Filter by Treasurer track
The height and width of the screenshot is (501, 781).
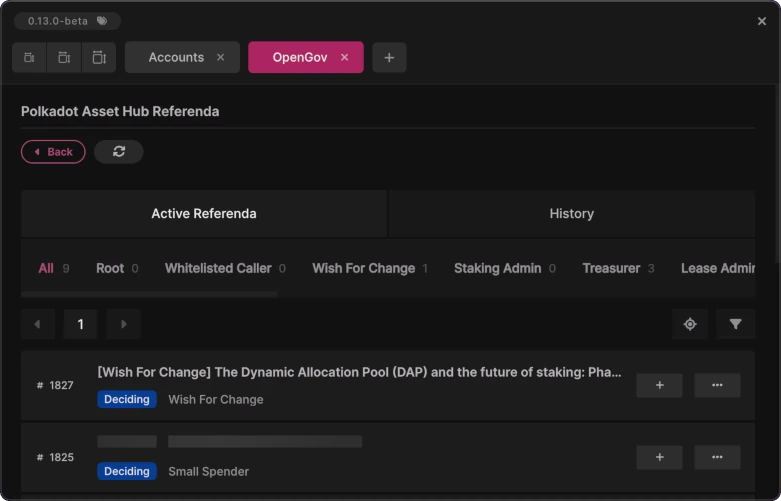coord(611,268)
